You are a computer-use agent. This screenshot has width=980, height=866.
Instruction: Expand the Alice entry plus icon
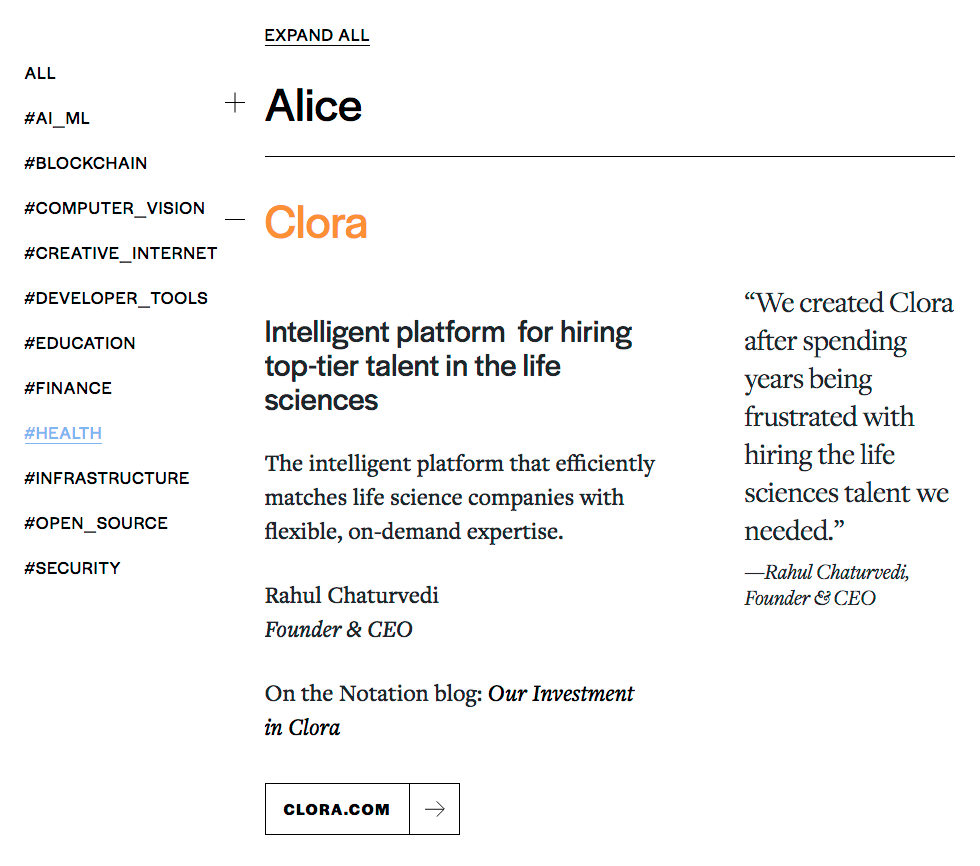[235, 103]
